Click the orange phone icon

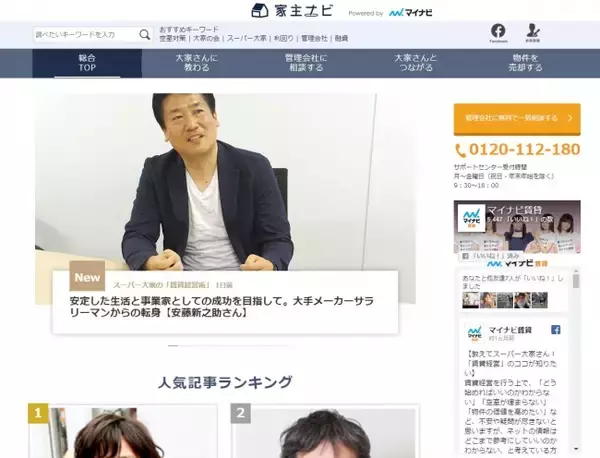pos(461,150)
